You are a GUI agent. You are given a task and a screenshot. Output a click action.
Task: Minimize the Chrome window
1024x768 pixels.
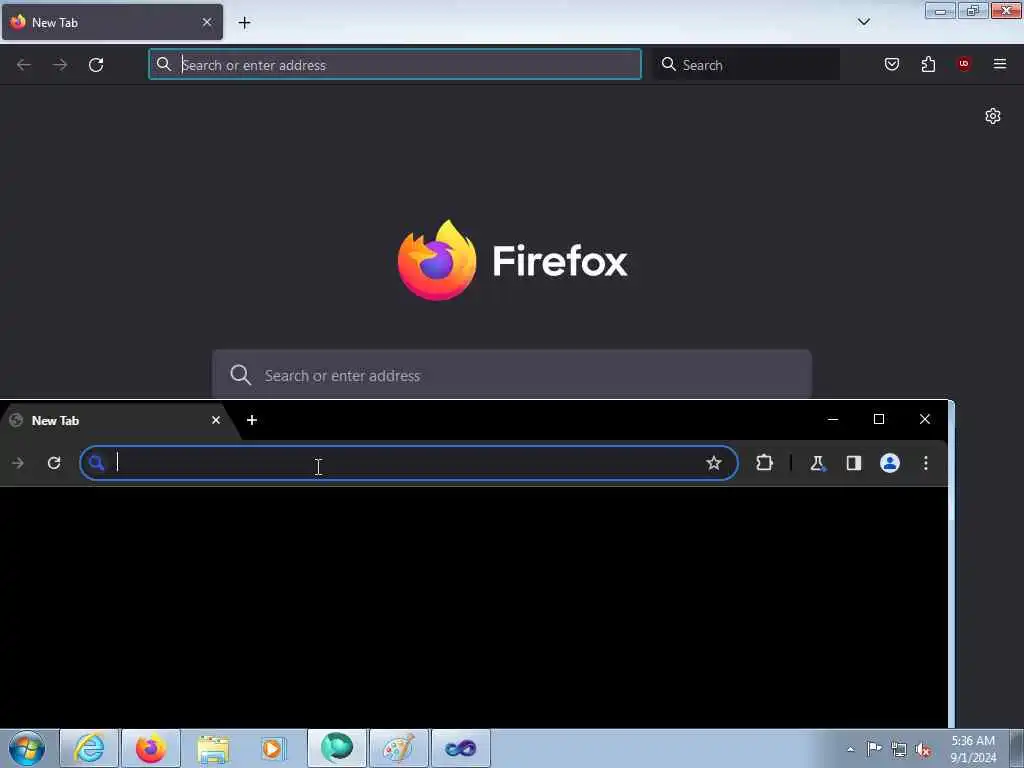pyautogui.click(x=833, y=419)
